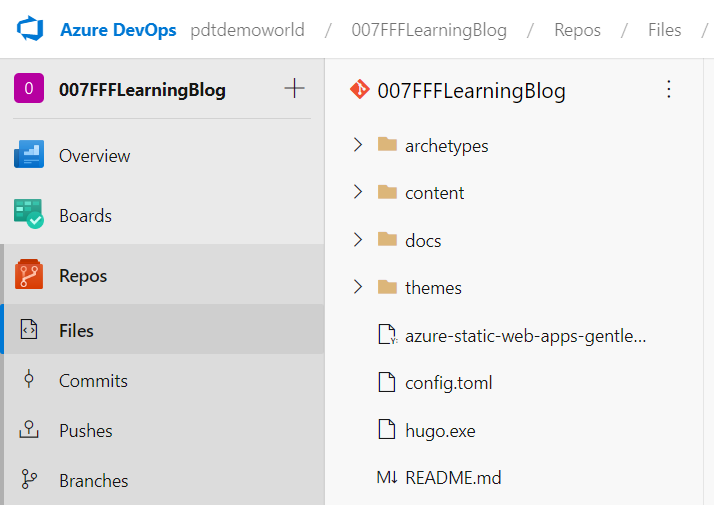This screenshot has width=714, height=505.
Task: Open README.md file
Action: [x=453, y=478]
